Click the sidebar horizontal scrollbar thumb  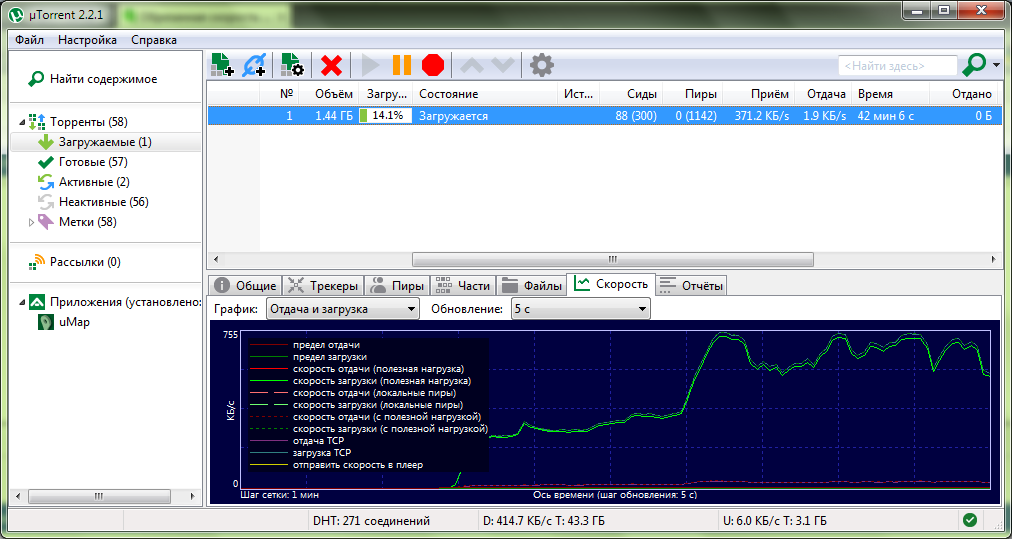[99, 496]
